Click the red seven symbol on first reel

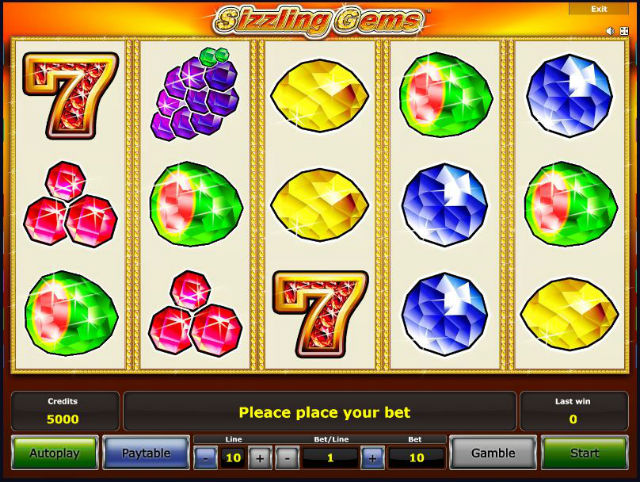(x=70, y=96)
